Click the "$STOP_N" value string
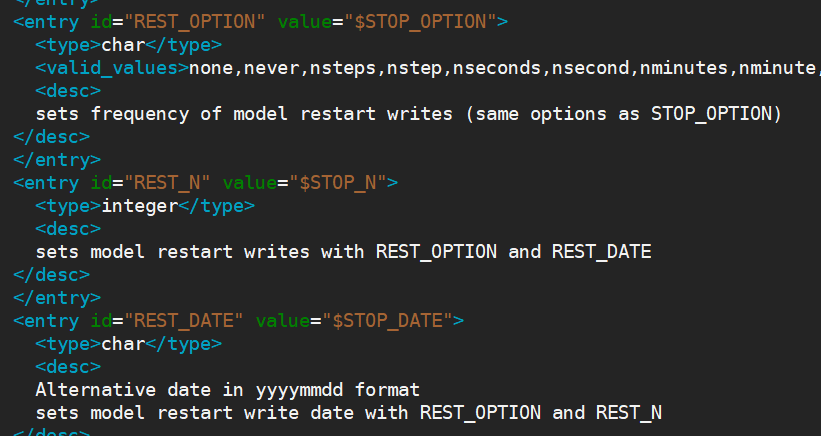The width and height of the screenshot is (821, 436). [x=338, y=183]
